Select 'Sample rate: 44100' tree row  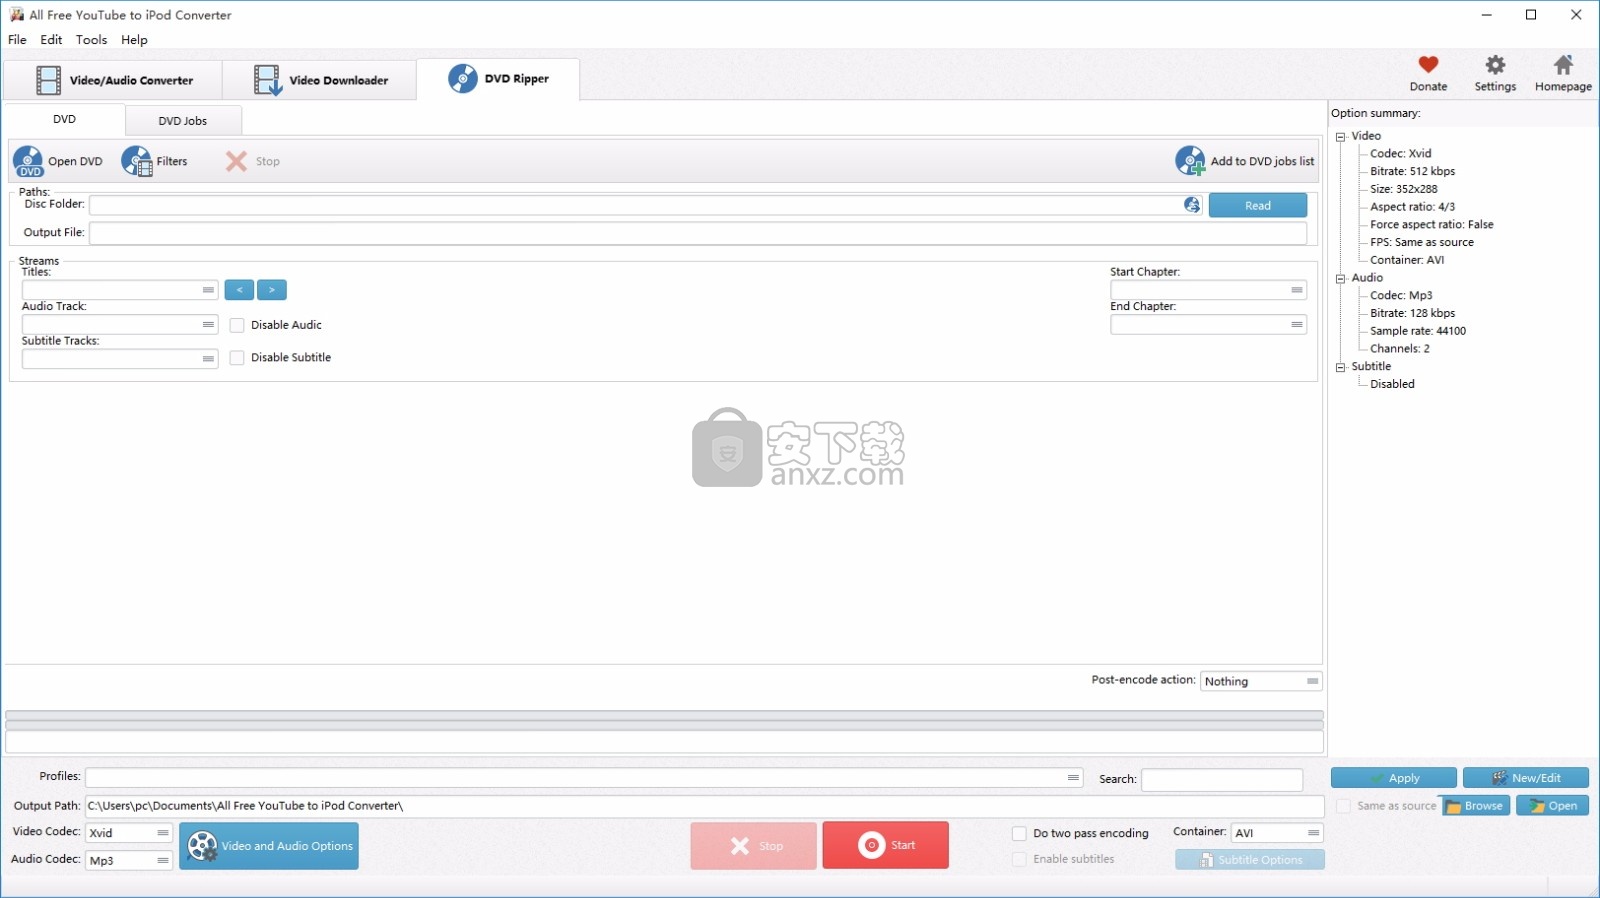(x=1418, y=331)
